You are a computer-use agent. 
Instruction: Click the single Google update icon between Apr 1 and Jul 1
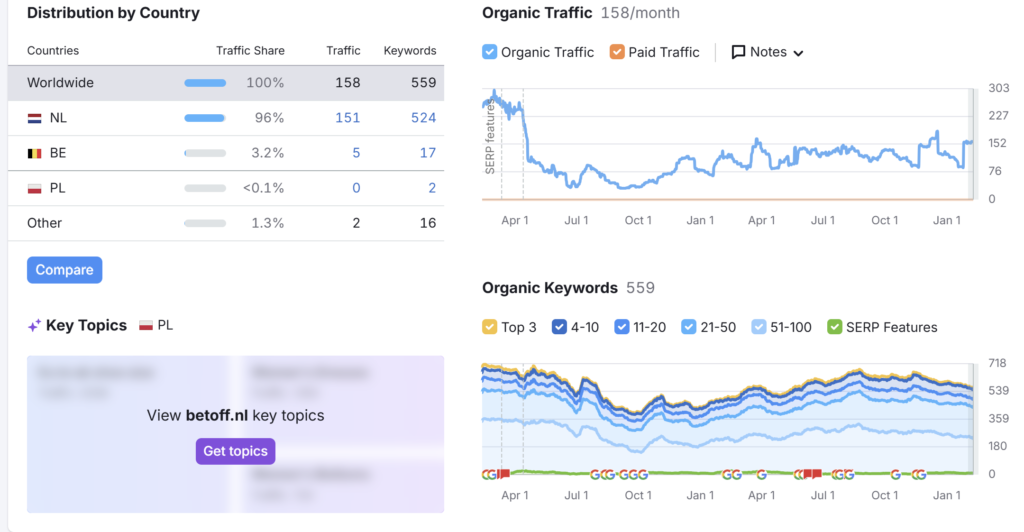(x=761, y=474)
